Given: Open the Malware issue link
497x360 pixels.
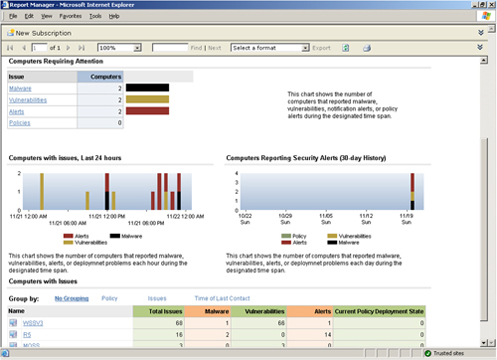Looking at the screenshot, I should click(x=20, y=88).
